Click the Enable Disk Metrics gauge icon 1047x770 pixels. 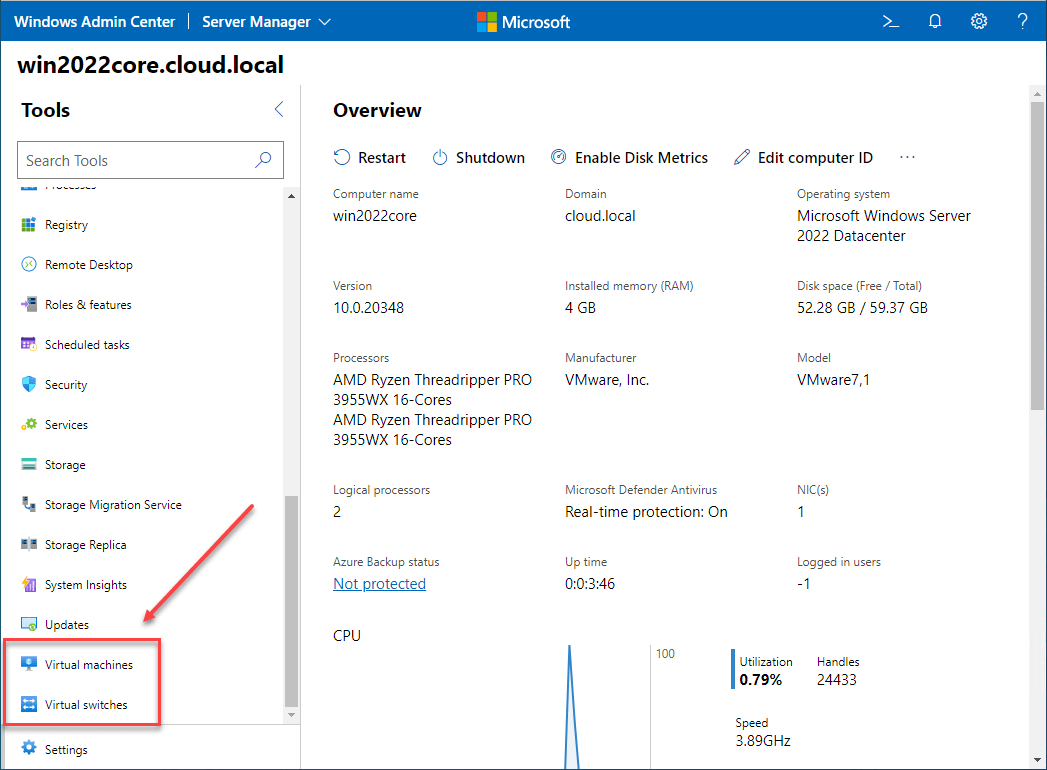click(558, 157)
